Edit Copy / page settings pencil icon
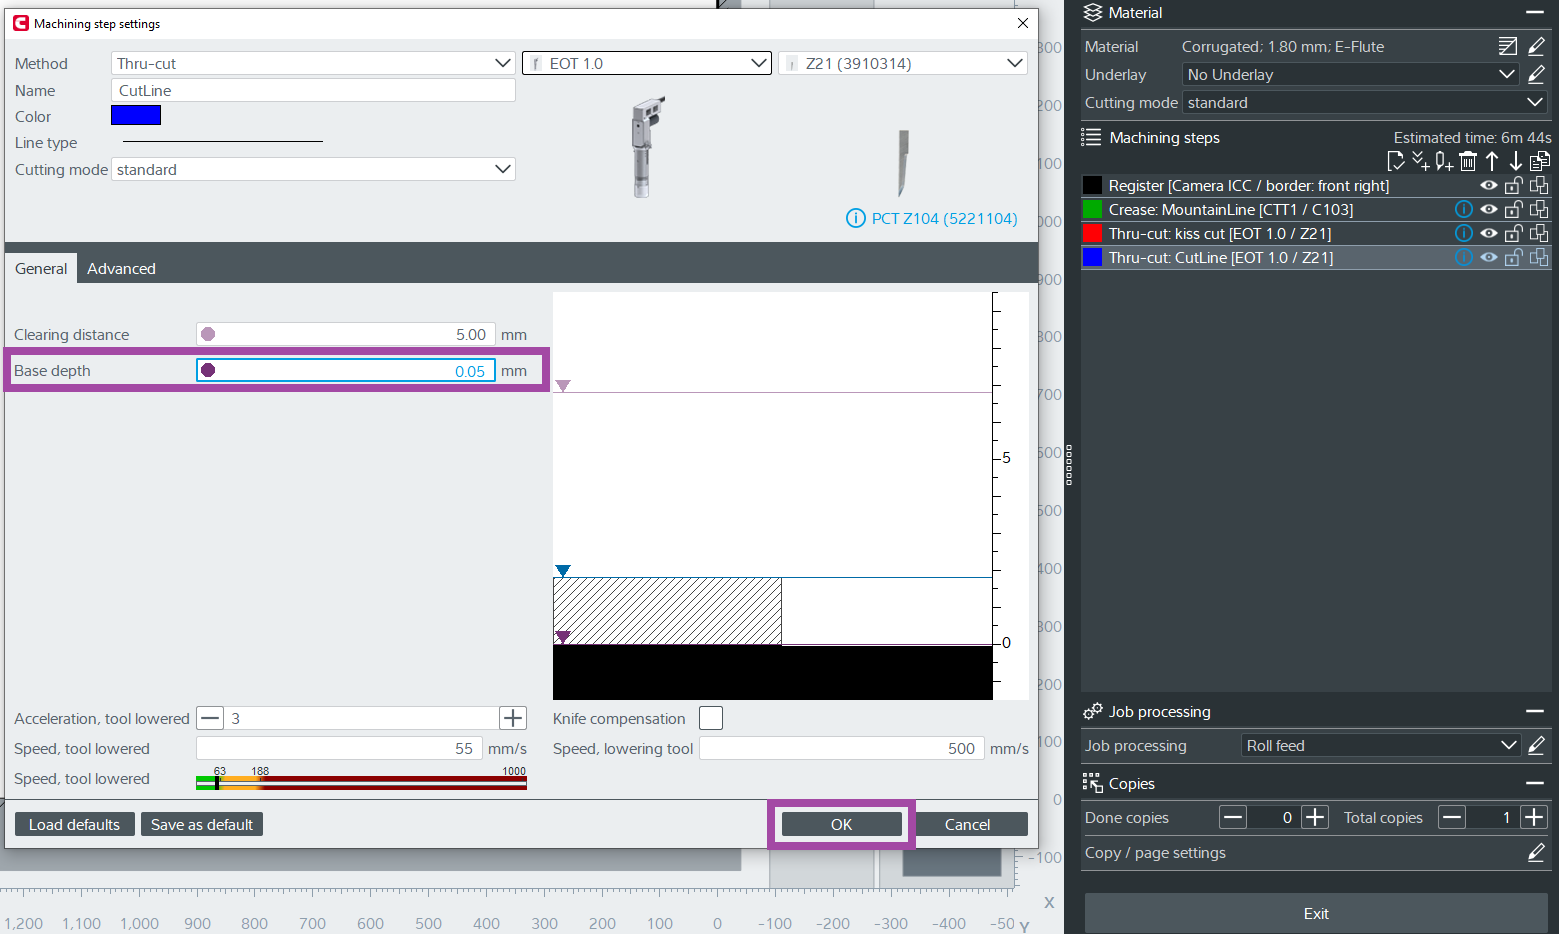This screenshot has height=934, width=1559. coord(1536,853)
